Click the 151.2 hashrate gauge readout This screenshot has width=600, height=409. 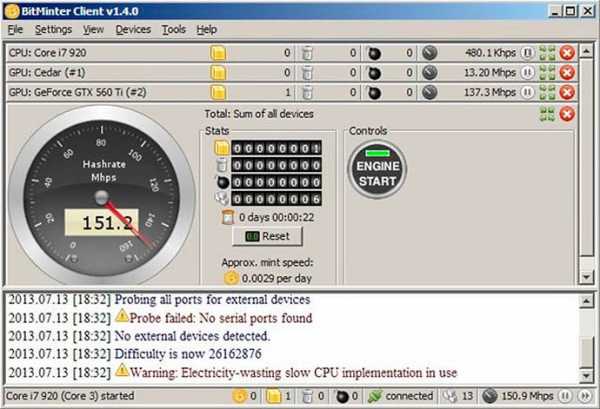[x=102, y=222]
